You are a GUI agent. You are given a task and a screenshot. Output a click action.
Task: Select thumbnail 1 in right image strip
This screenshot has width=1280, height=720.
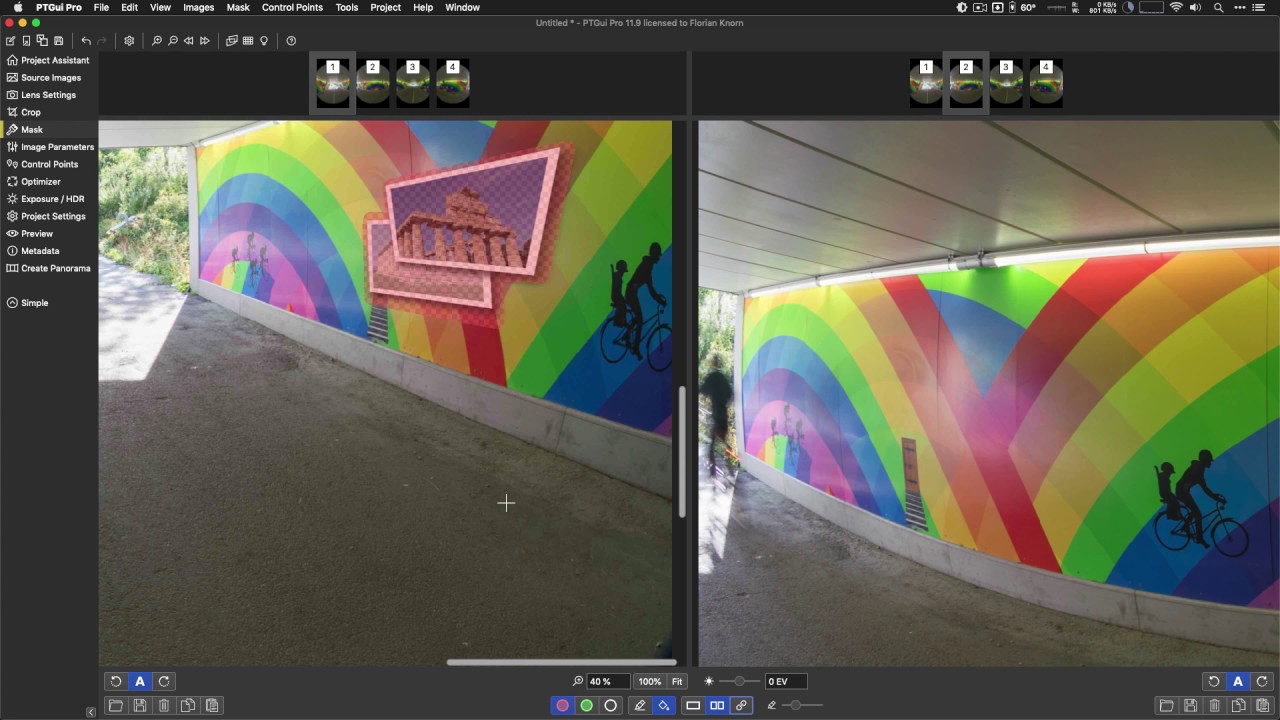click(926, 82)
